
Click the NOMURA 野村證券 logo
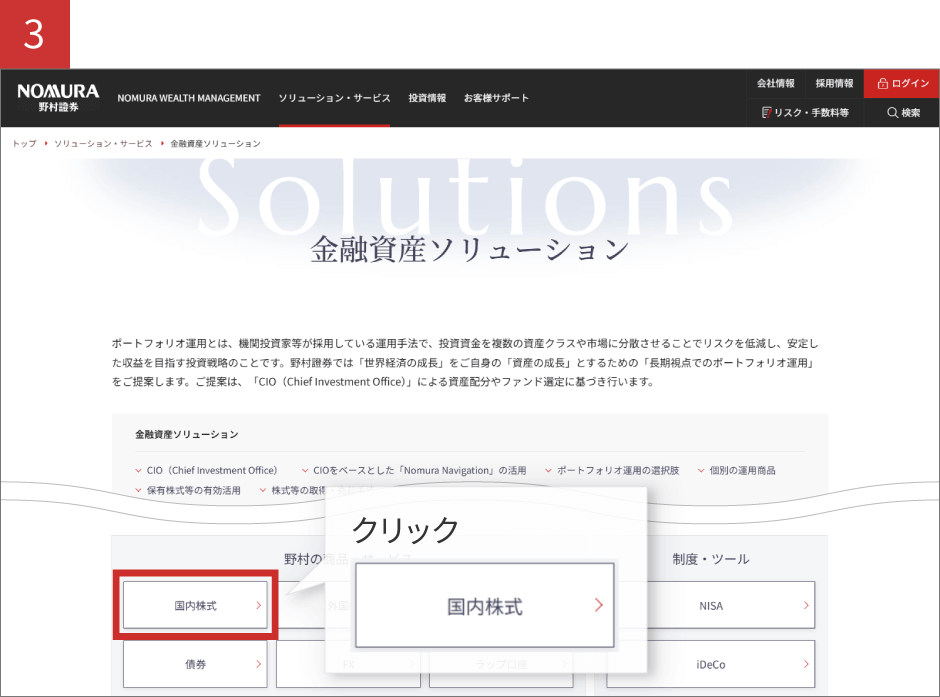point(58,98)
